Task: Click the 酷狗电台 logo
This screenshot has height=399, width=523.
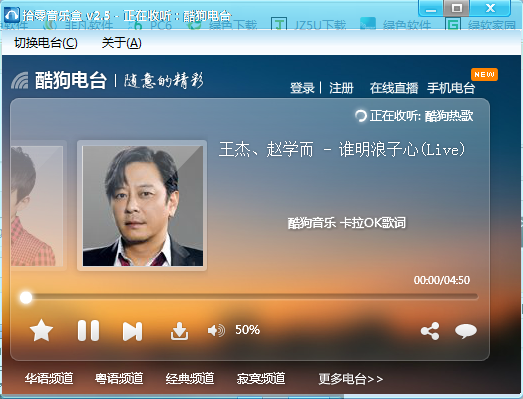Action: 59,80
